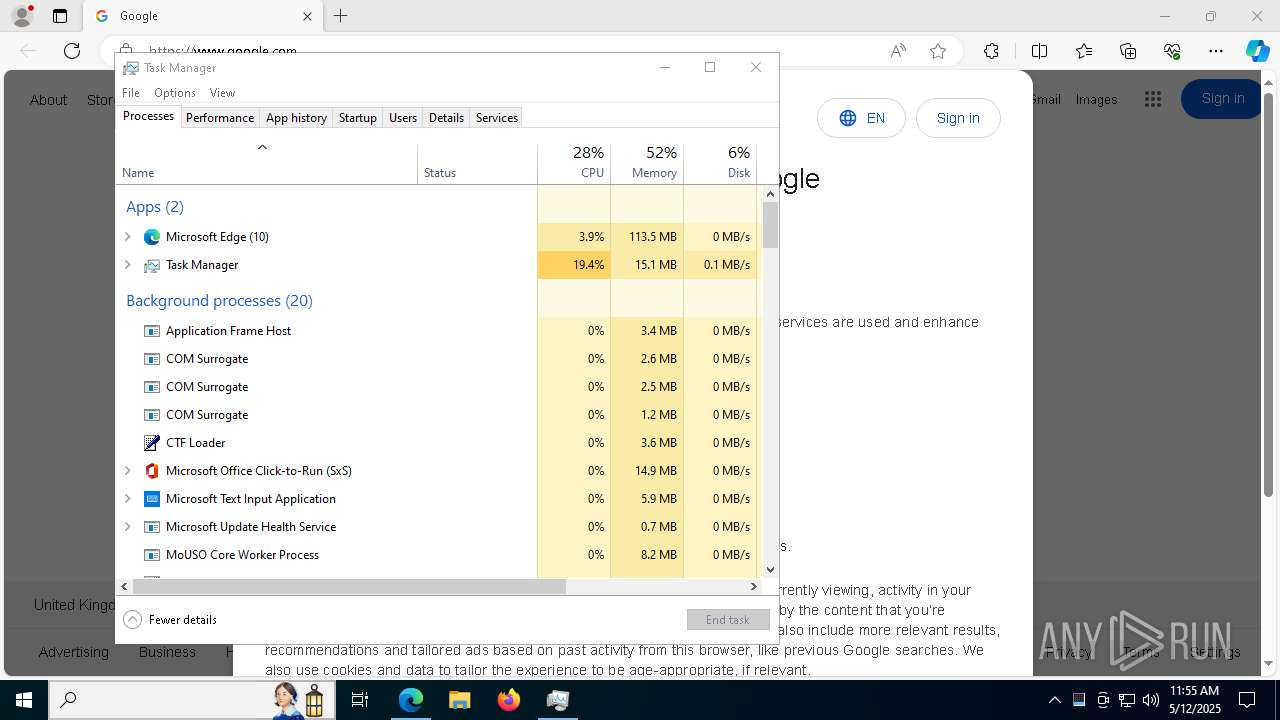Click MoUSO Core Worker Process icon
This screenshot has width=1280, height=720.
click(x=152, y=555)
